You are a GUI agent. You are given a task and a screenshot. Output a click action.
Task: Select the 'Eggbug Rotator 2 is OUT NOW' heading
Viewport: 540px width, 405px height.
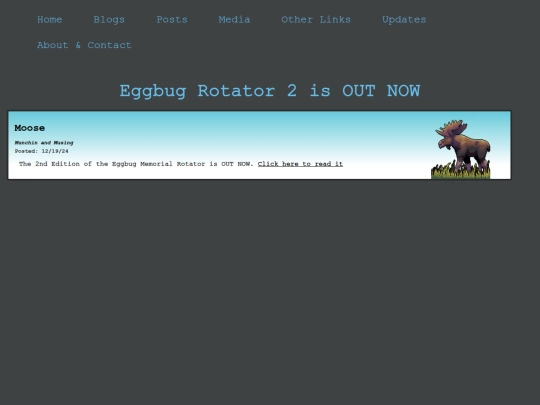pyautogui.click(x=270, y=91)
